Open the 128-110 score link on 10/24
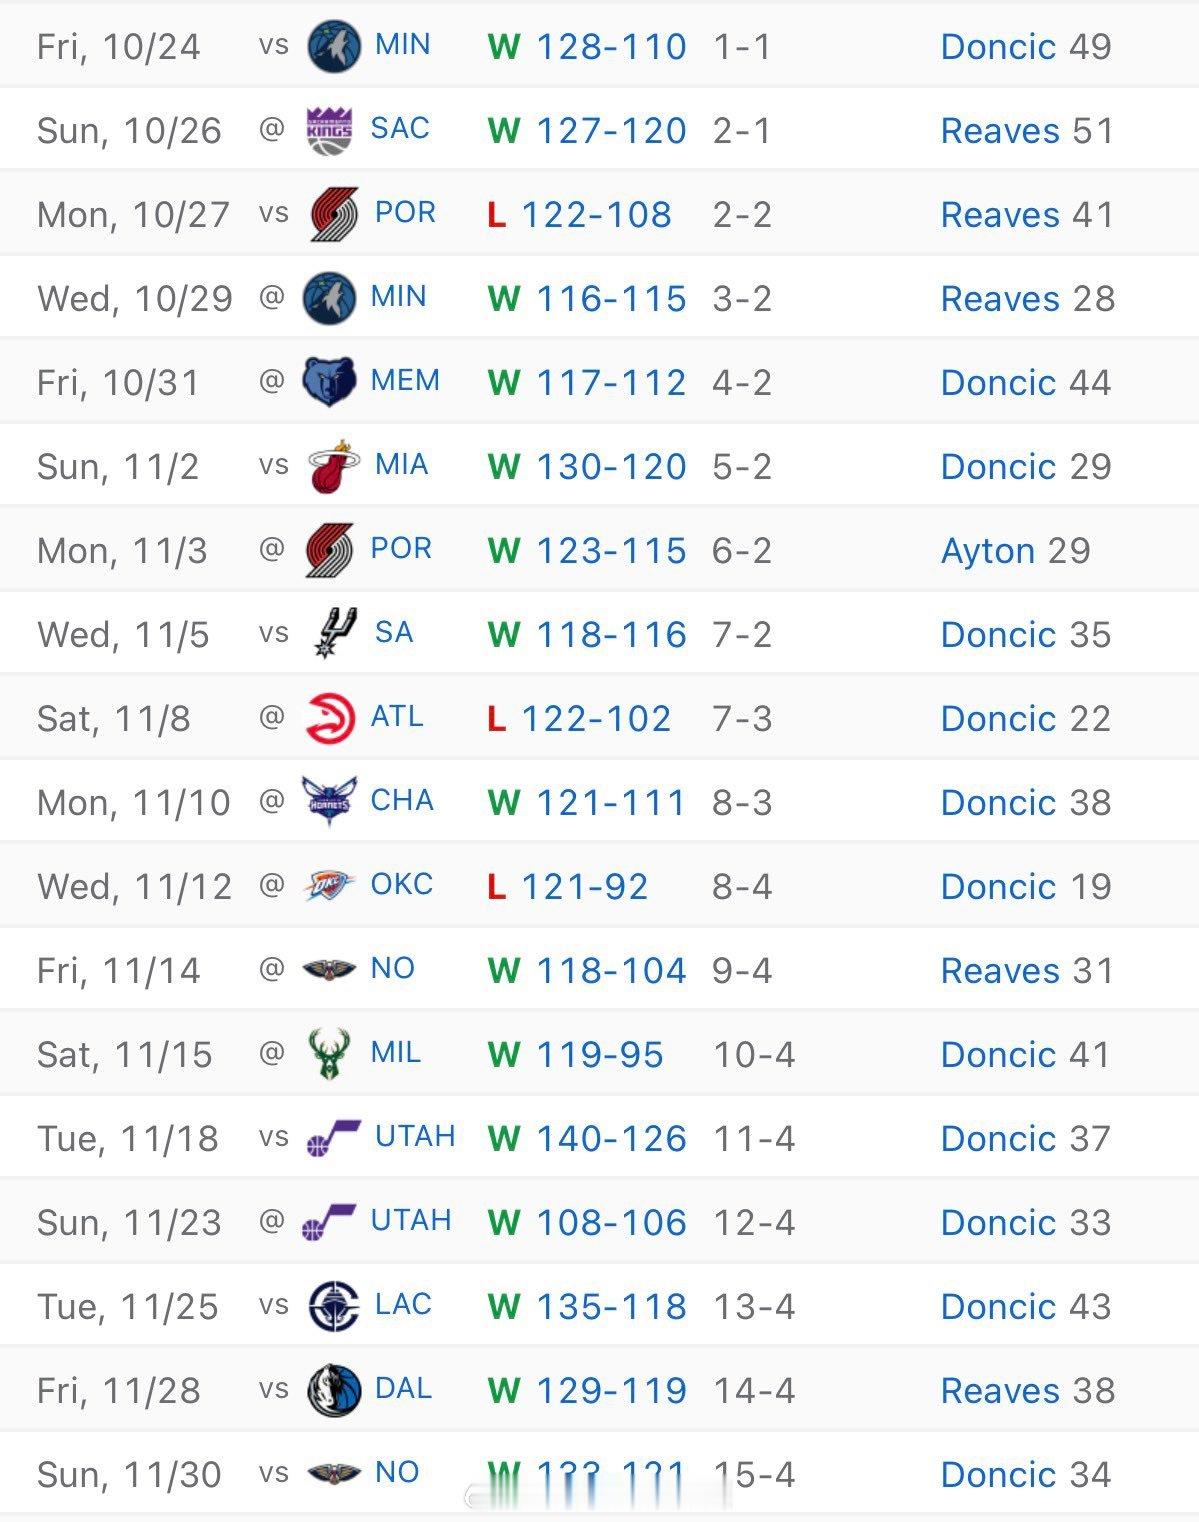 (611, 46)
